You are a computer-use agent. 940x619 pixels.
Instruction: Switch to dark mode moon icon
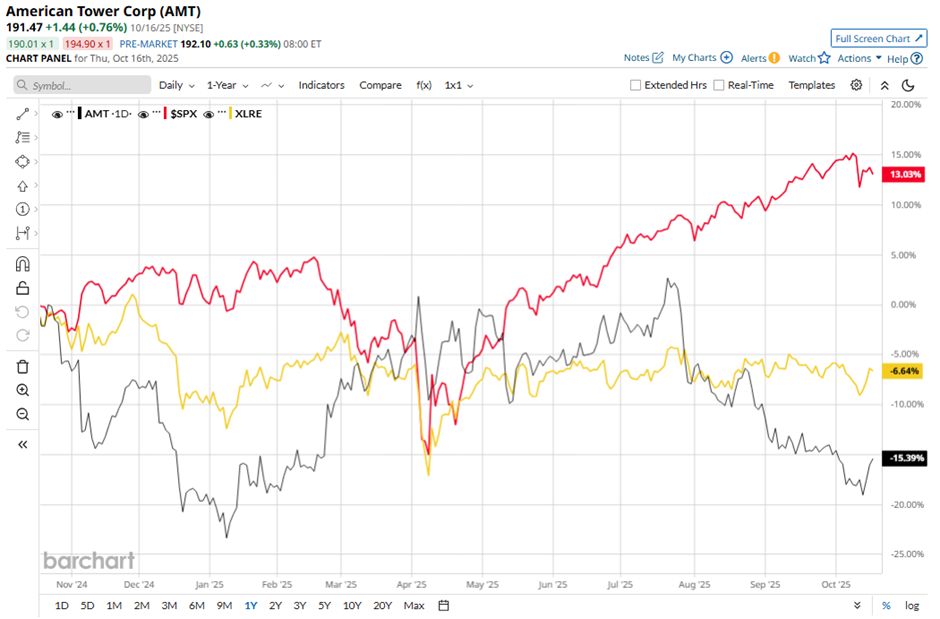coord(908,86)
